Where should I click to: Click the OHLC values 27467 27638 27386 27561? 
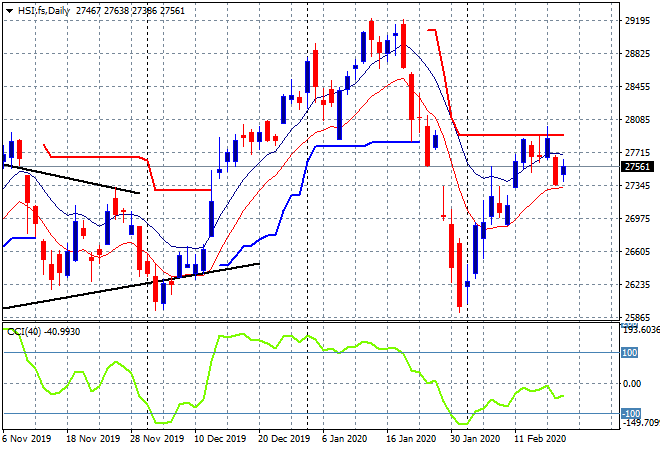130,11
